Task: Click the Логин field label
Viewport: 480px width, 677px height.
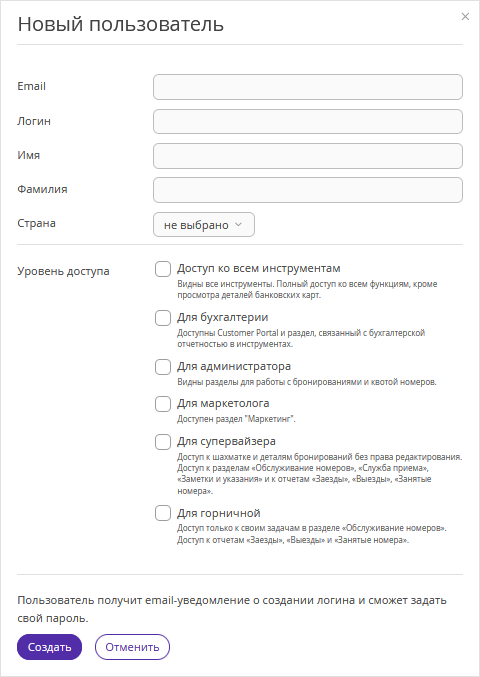Action: pyautogui.click(x=34, y=121)
